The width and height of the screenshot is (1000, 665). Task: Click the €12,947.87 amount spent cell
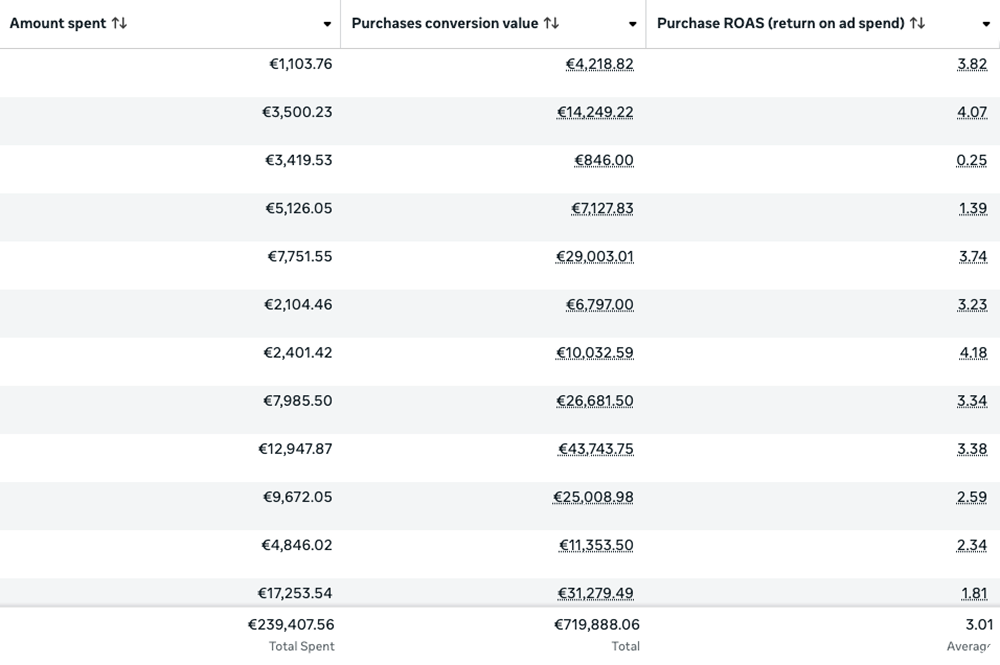tap(295, 448)
